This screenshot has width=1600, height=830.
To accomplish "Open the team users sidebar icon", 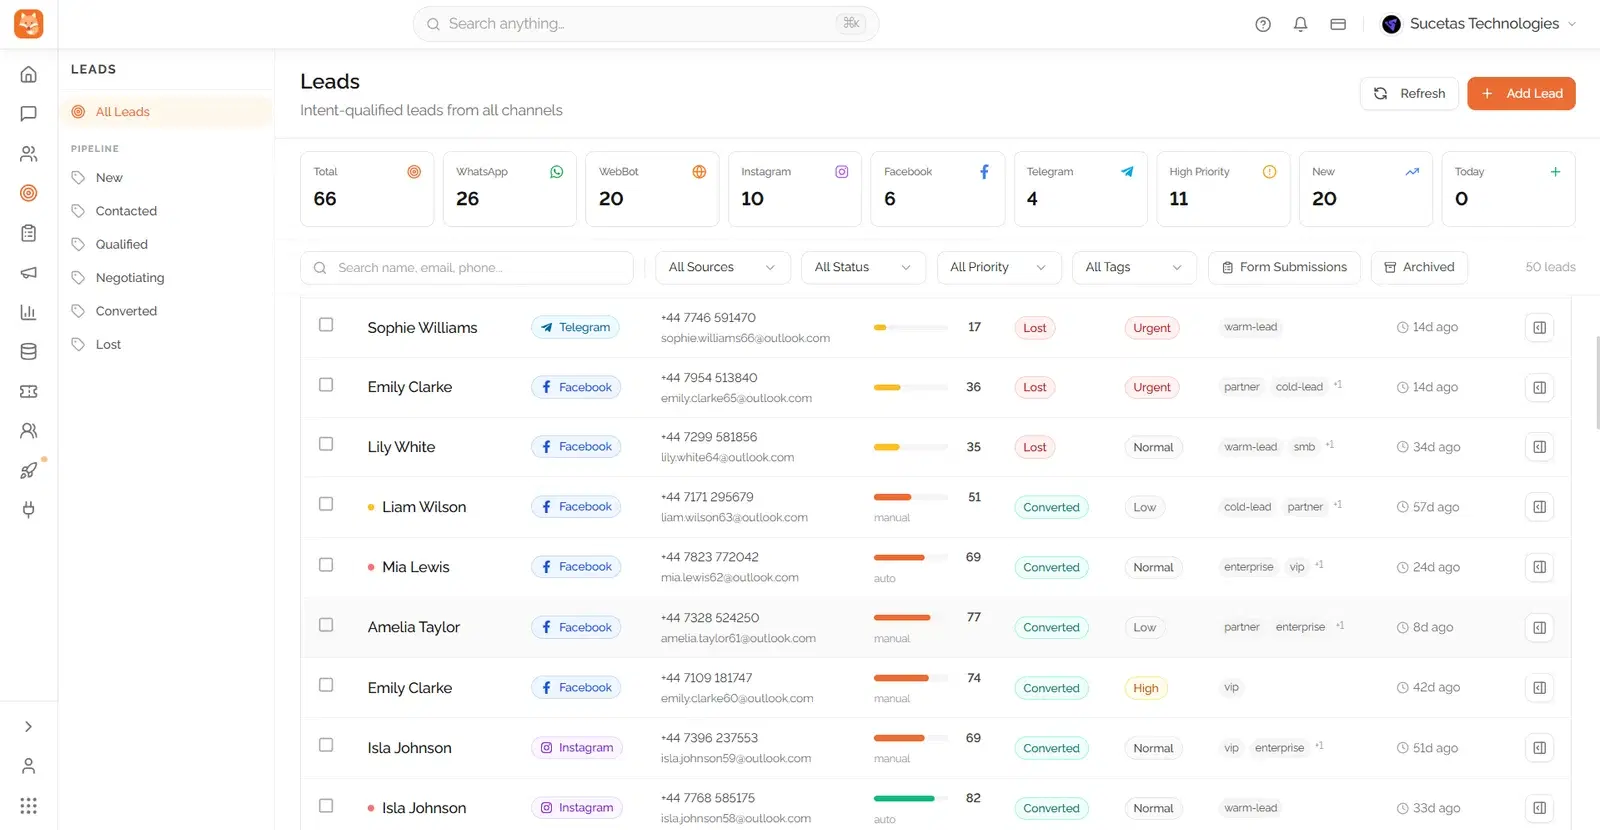I will pos(29,431).
